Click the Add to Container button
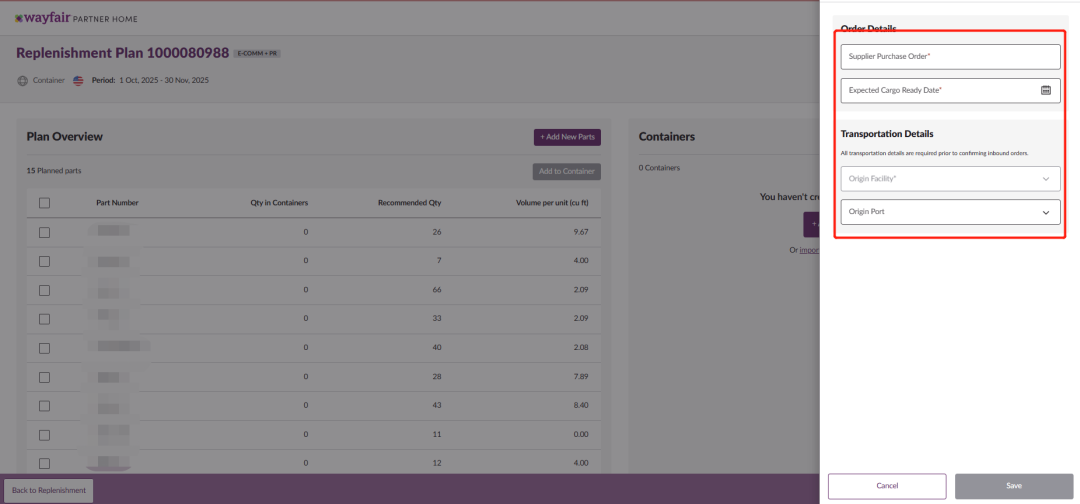The height and width of the screenshot is (504, 1080). click(x=566, y=171)
